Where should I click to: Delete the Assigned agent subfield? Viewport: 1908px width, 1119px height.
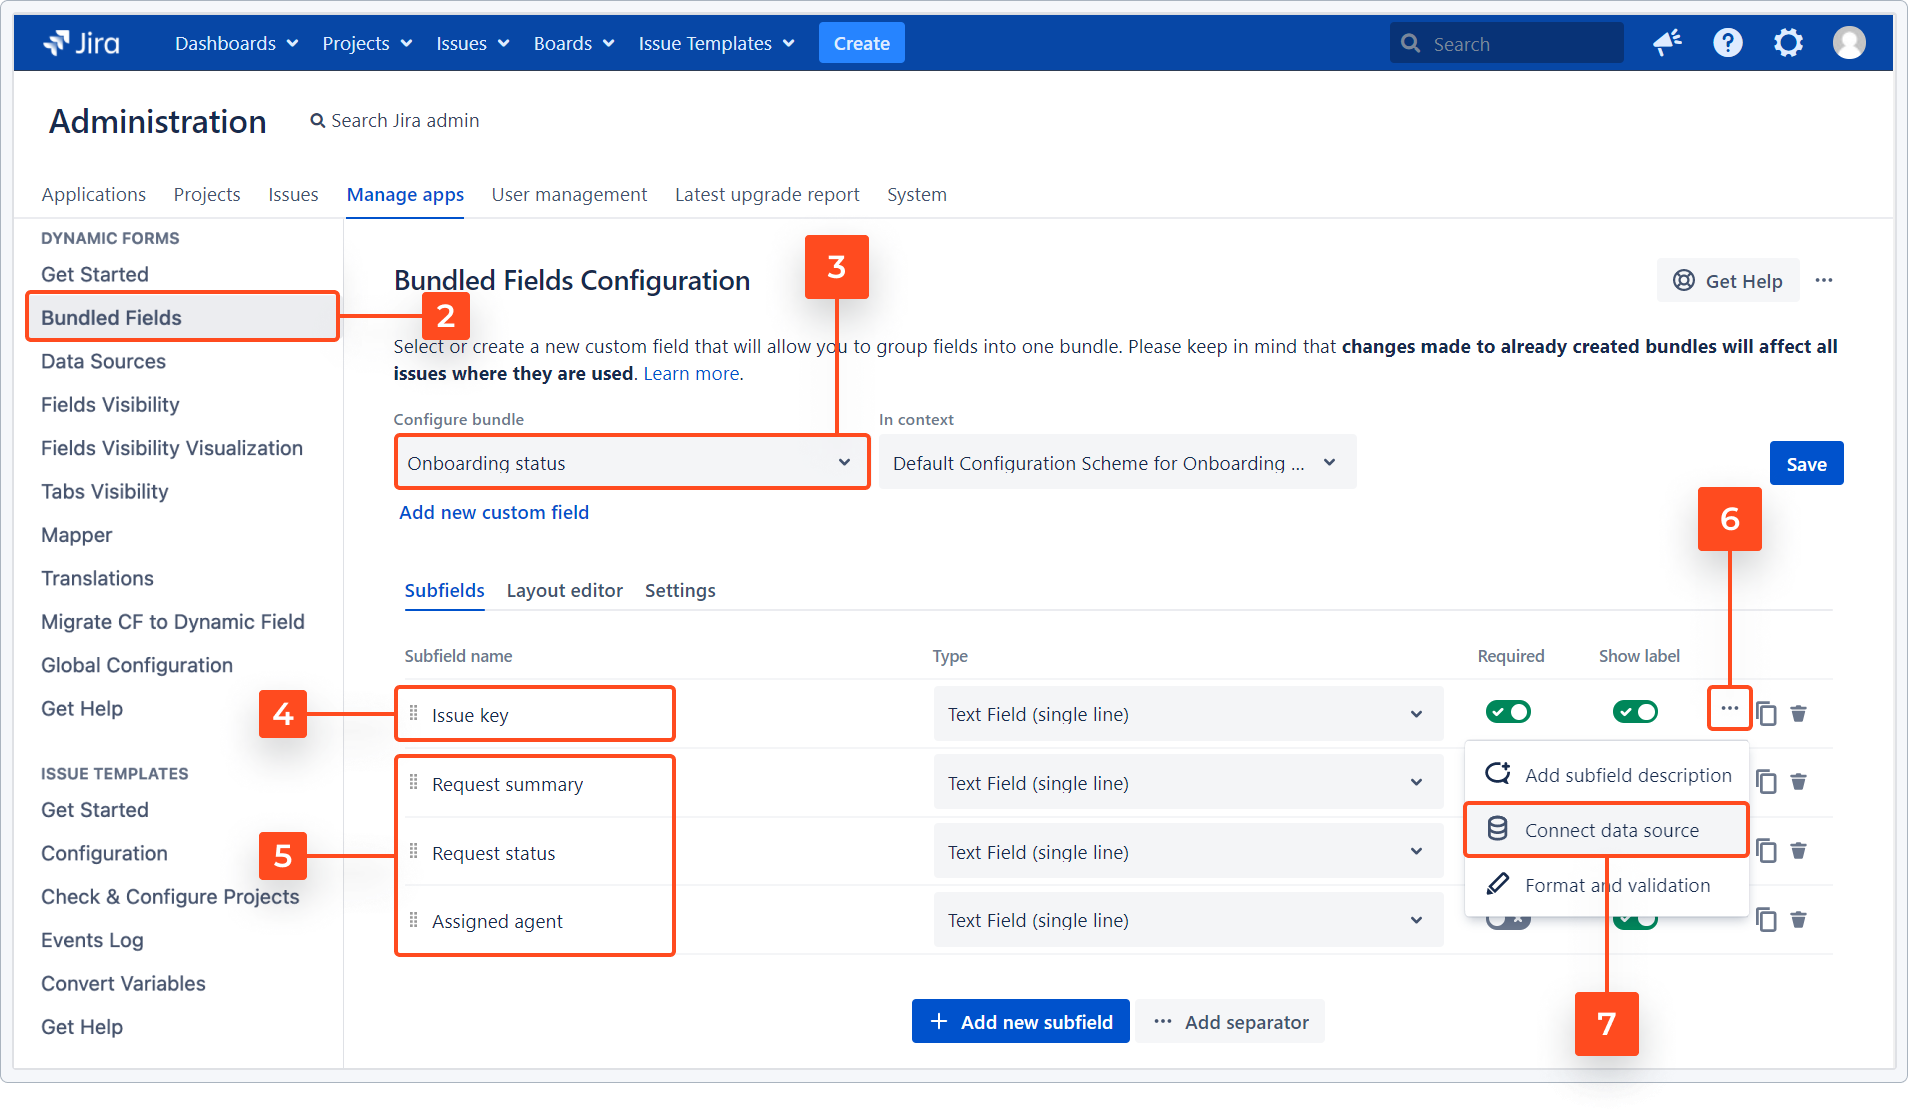(x=1798, y=919)
